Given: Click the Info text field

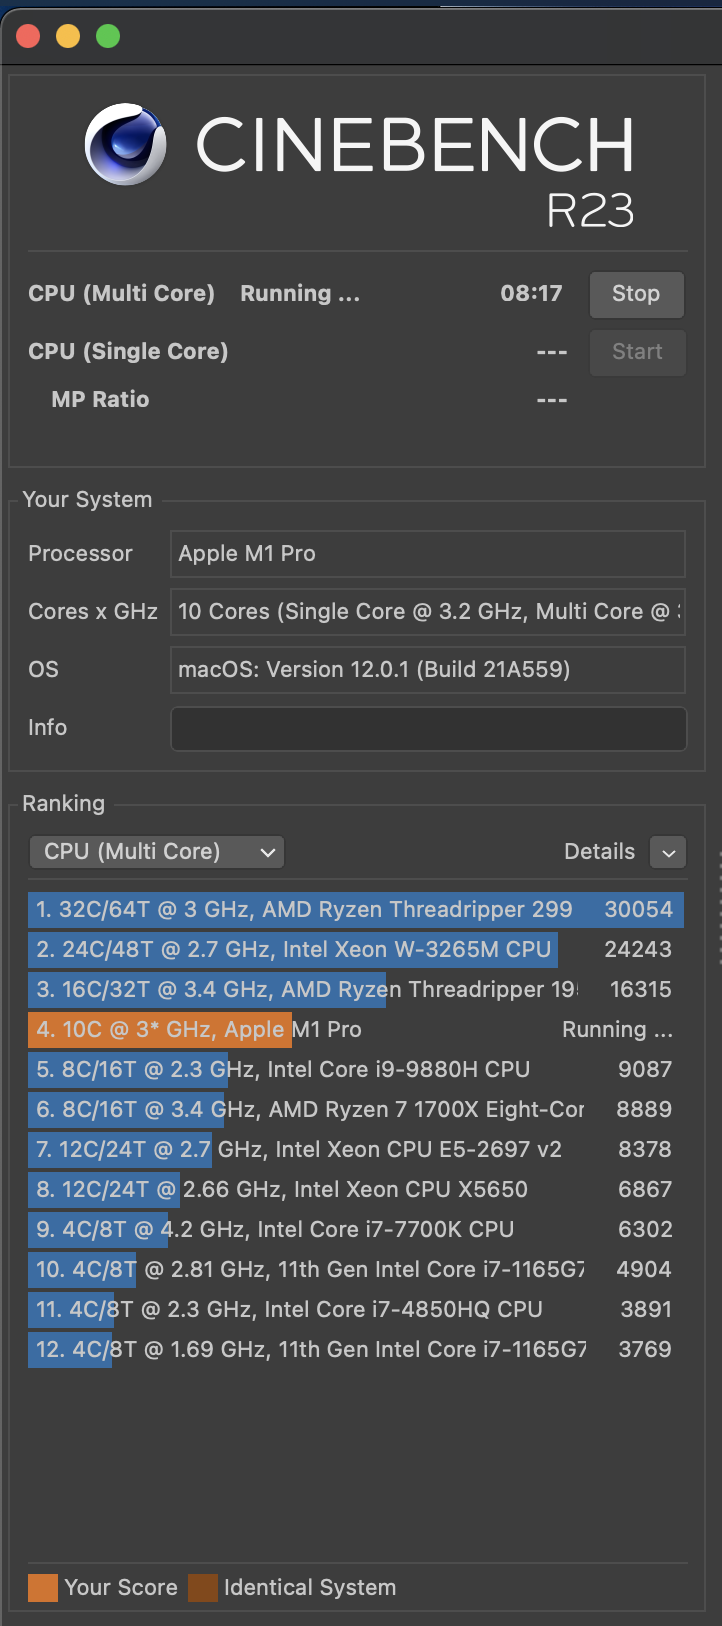Looking at the screenshot, I should pos(428,728).
